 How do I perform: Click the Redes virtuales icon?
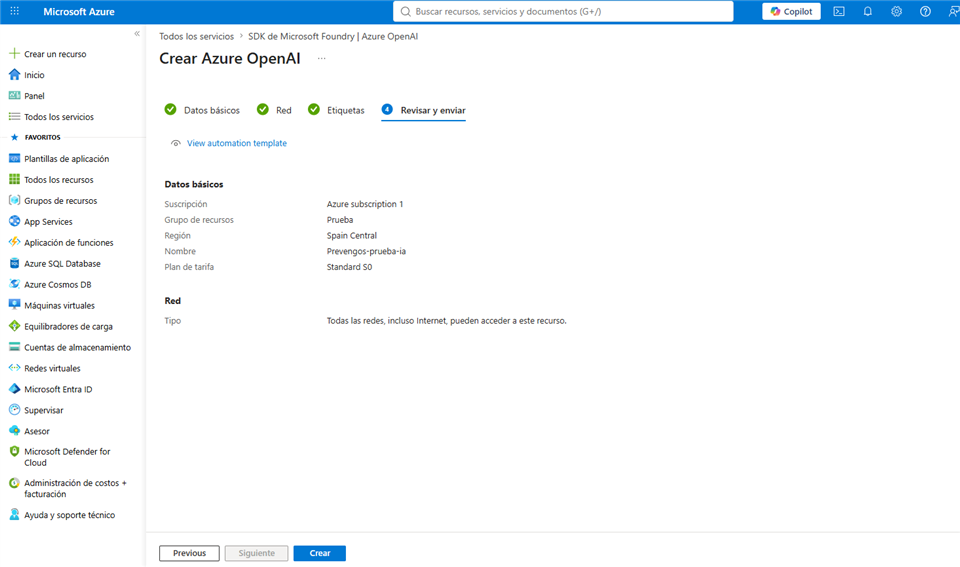14,368
